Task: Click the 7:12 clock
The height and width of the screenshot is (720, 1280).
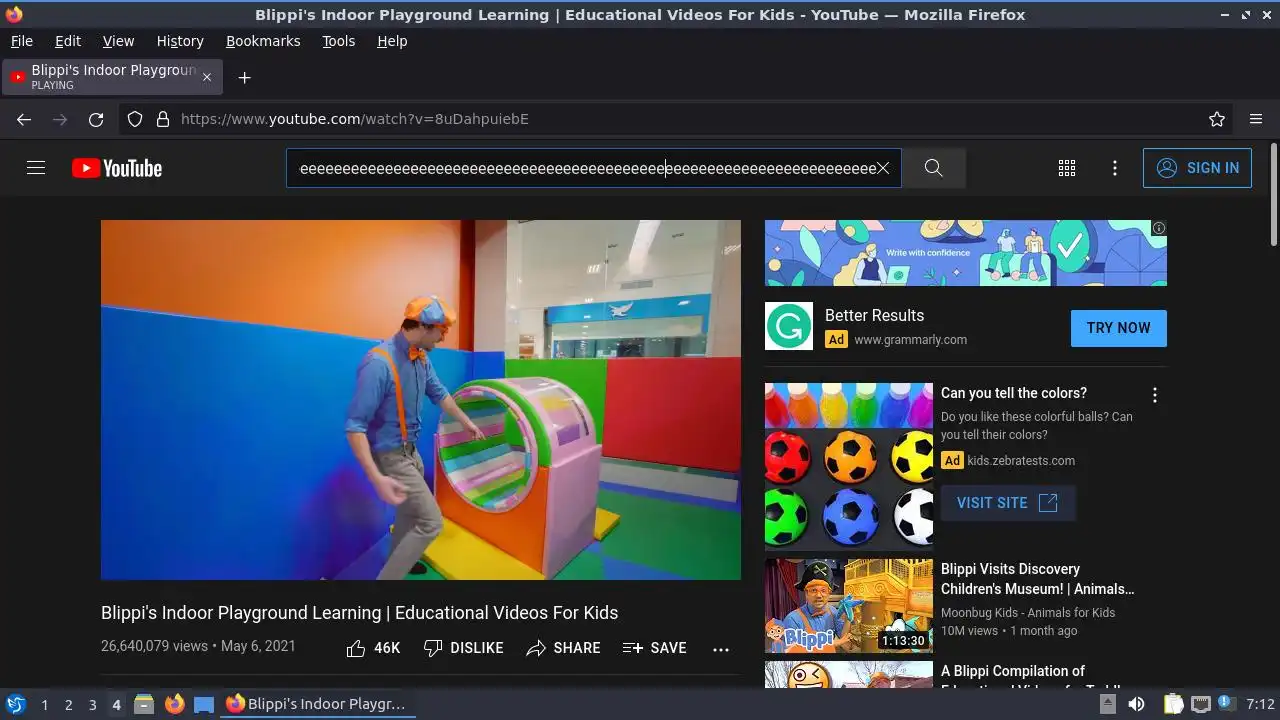Action: tap(1260, 705)
